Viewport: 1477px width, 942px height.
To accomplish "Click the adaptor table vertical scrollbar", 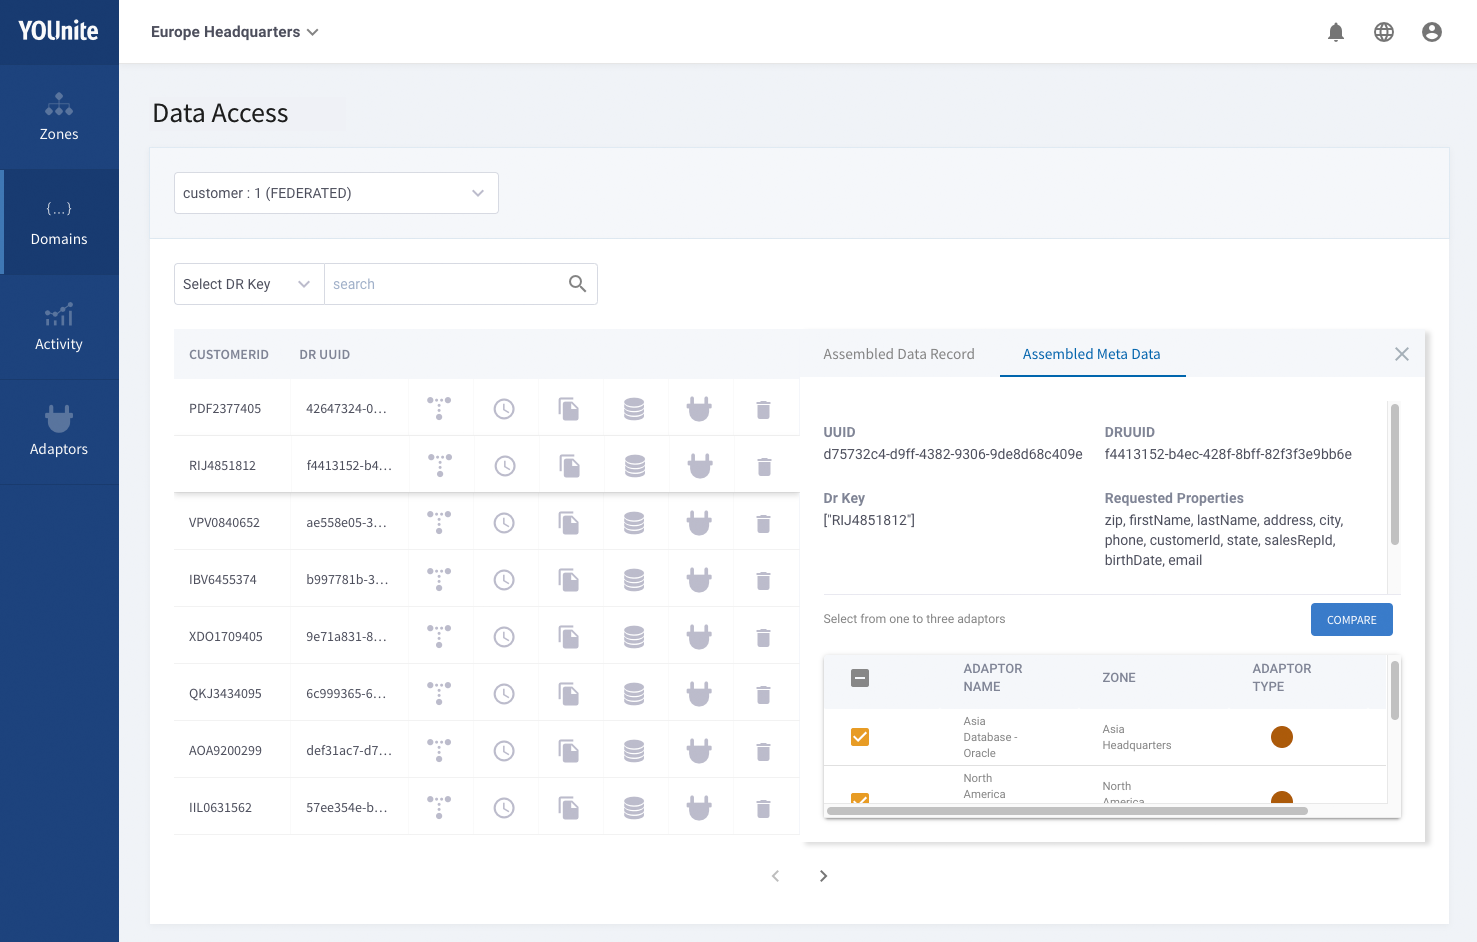I will tap(1395, 690).
